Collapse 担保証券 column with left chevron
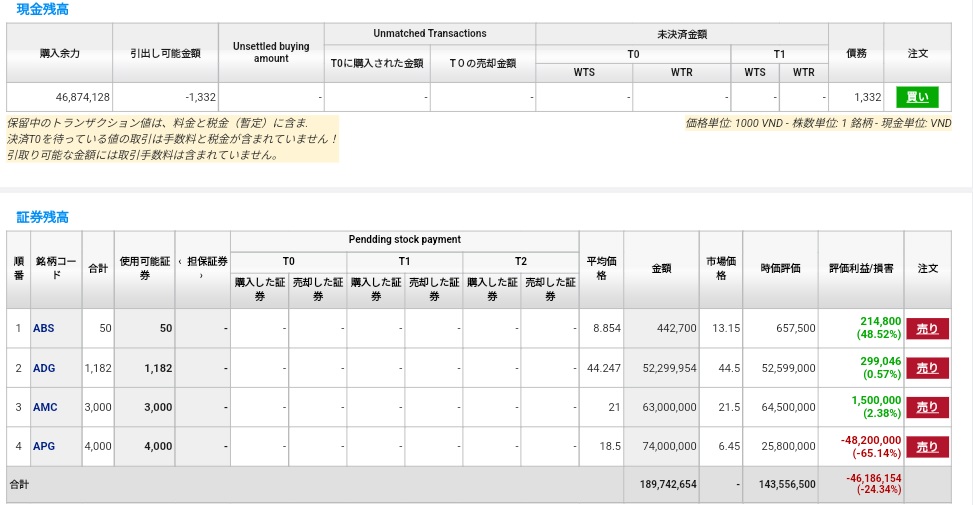This screenshot has width=973, height=505. [180, 262]
